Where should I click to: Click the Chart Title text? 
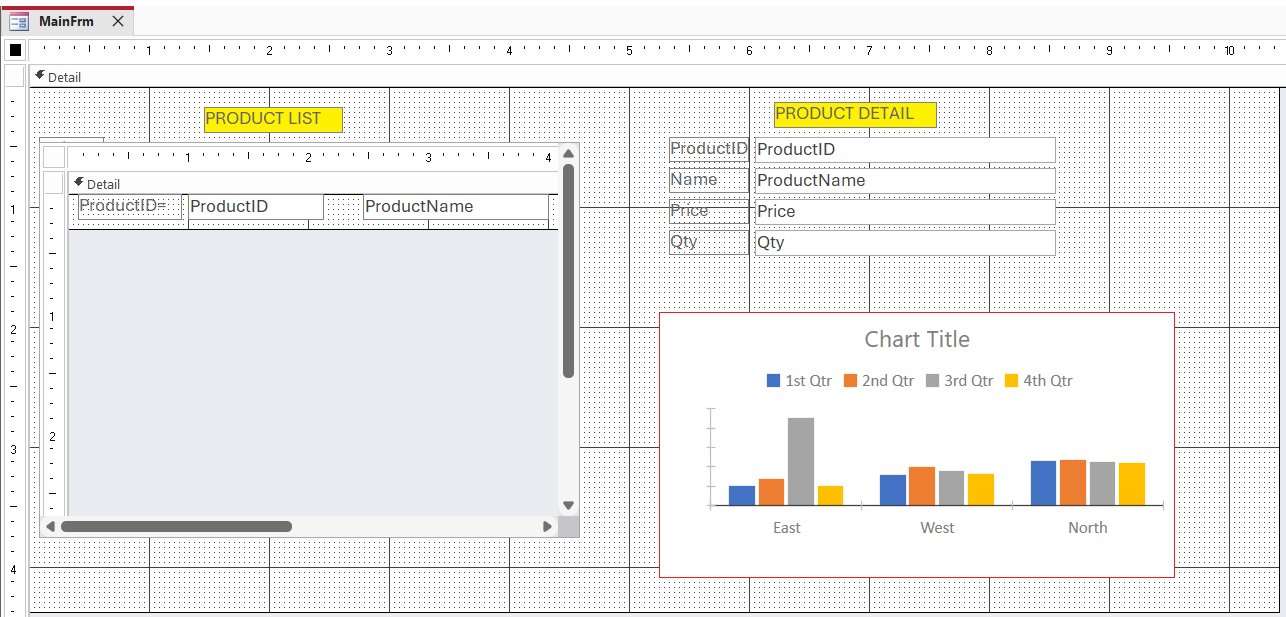point(917,340)
